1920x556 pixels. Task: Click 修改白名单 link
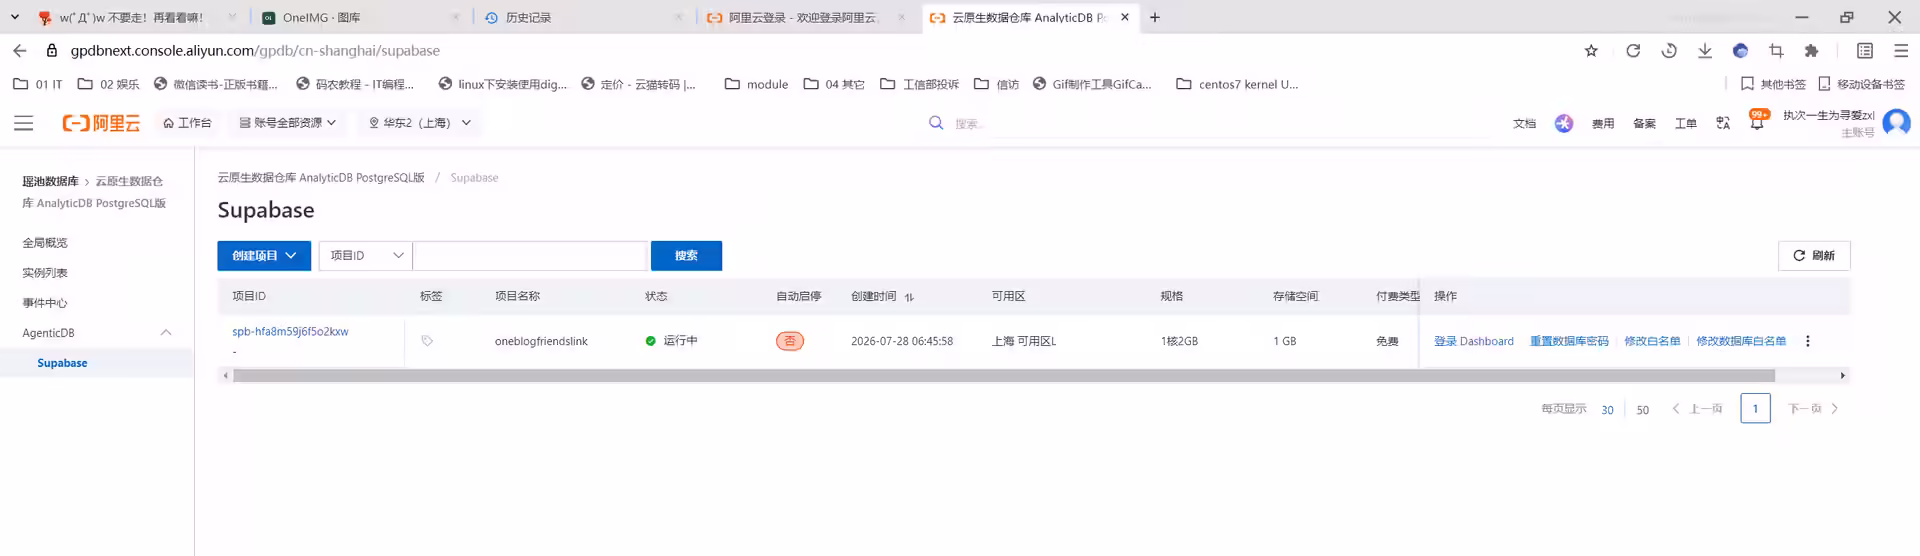pos(1652,341)
